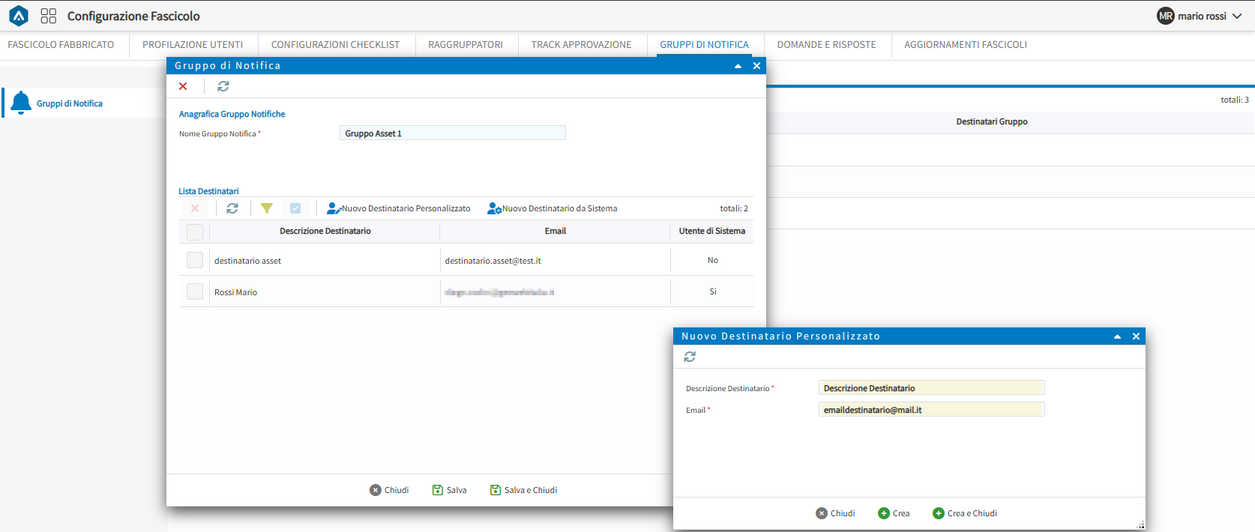Click Nuovo Destinatario da Sistema
1255x532 pixels.
552,209
